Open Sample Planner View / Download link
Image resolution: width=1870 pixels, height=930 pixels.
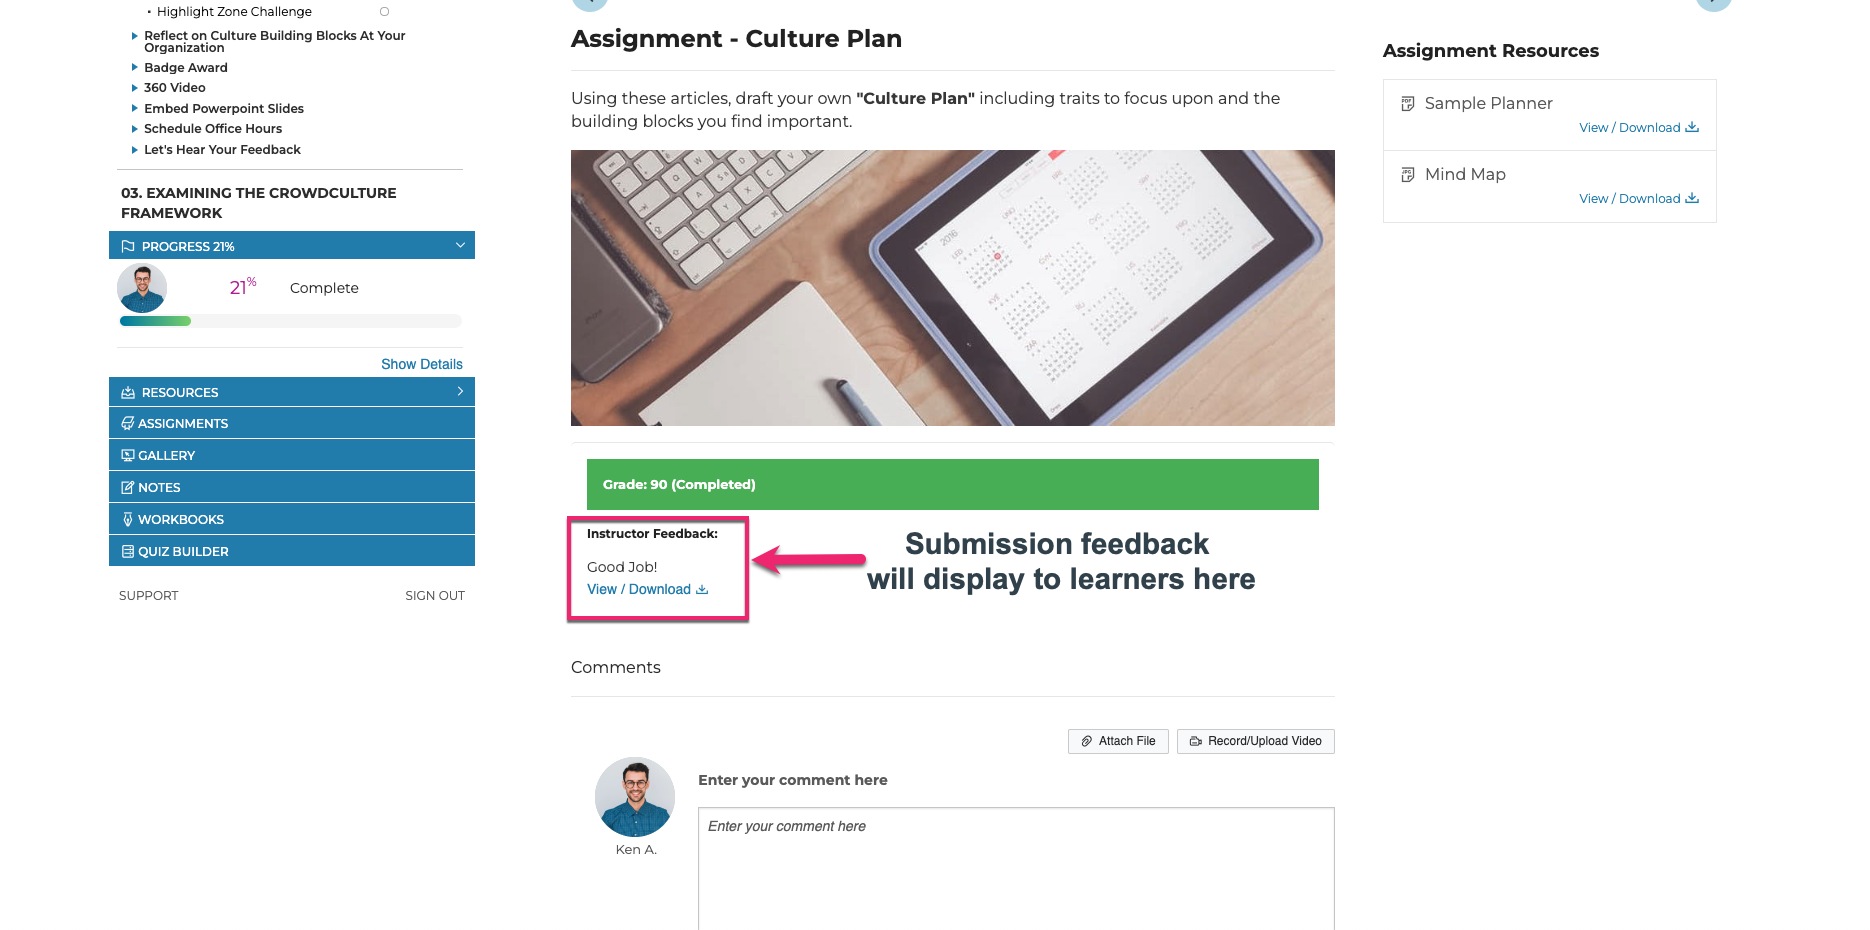click(x=1639, y=128)
